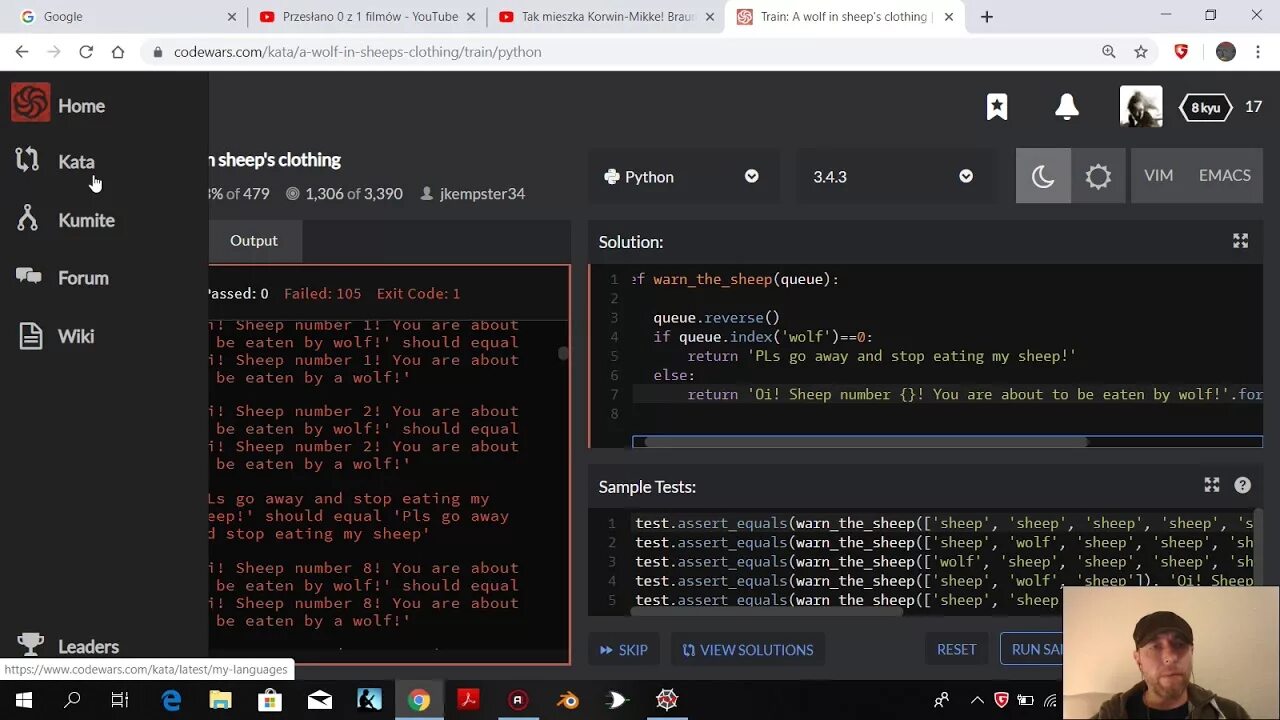Open the Kata sidebar icon
The image size is (1280, 720).
tap(28, 160)
